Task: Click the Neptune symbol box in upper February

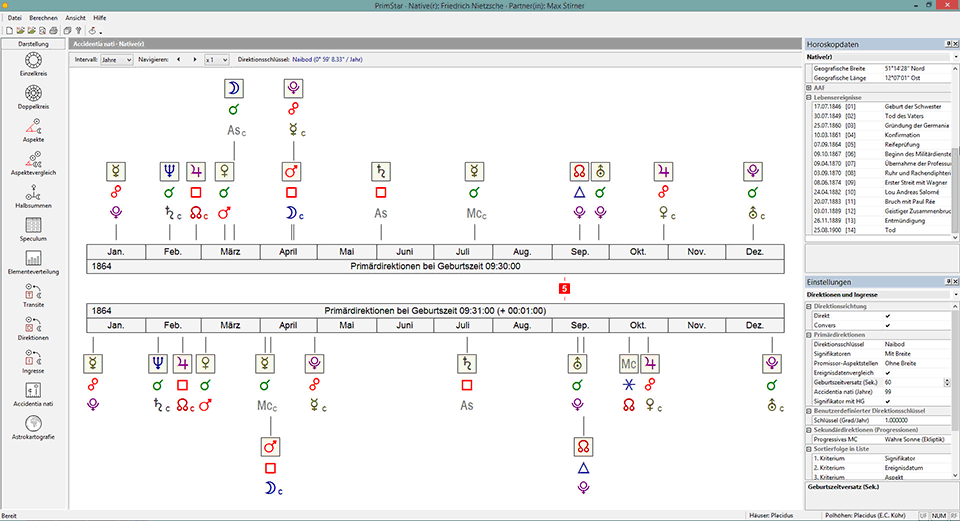Action: [x=170, y=171]
